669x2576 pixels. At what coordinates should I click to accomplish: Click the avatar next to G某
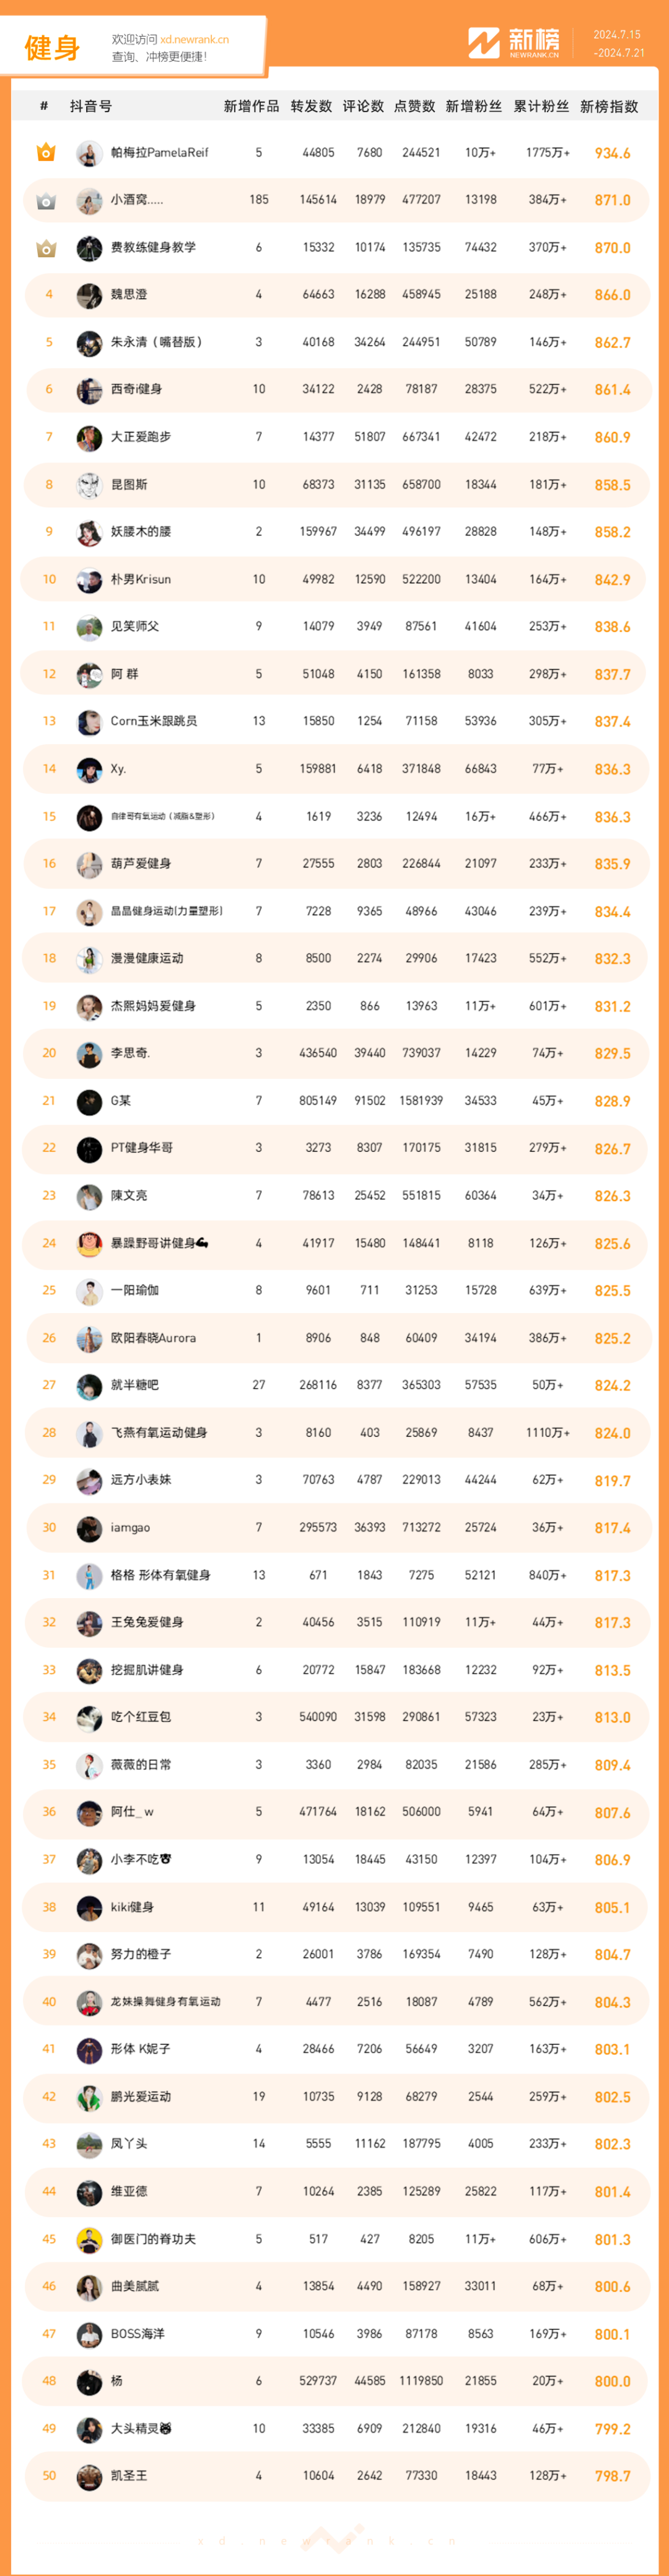(89, 1102)
